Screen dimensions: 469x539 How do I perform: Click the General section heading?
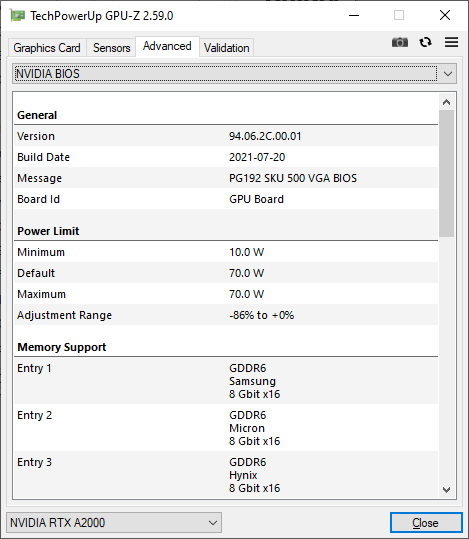point(37,115)
